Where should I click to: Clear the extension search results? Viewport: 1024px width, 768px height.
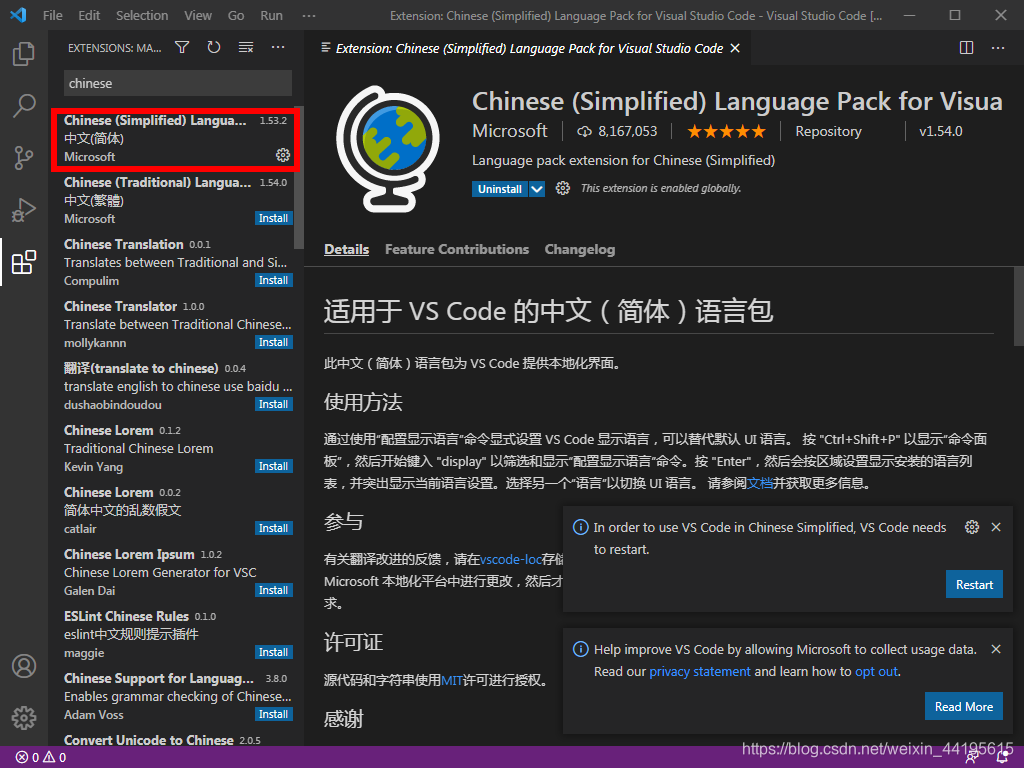[245, 47]
